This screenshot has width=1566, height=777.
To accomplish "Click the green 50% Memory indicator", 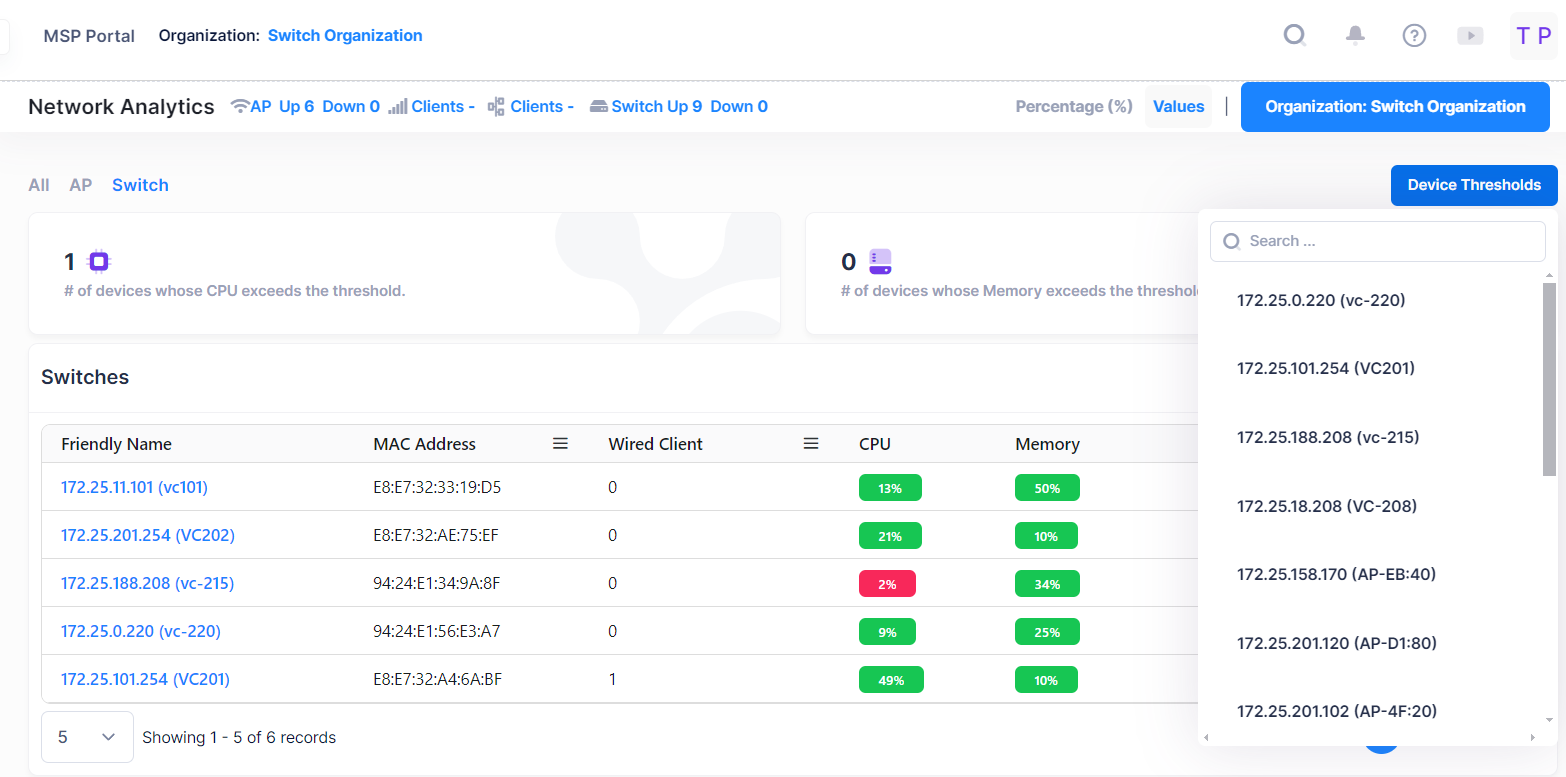I will click(1047, 488).
